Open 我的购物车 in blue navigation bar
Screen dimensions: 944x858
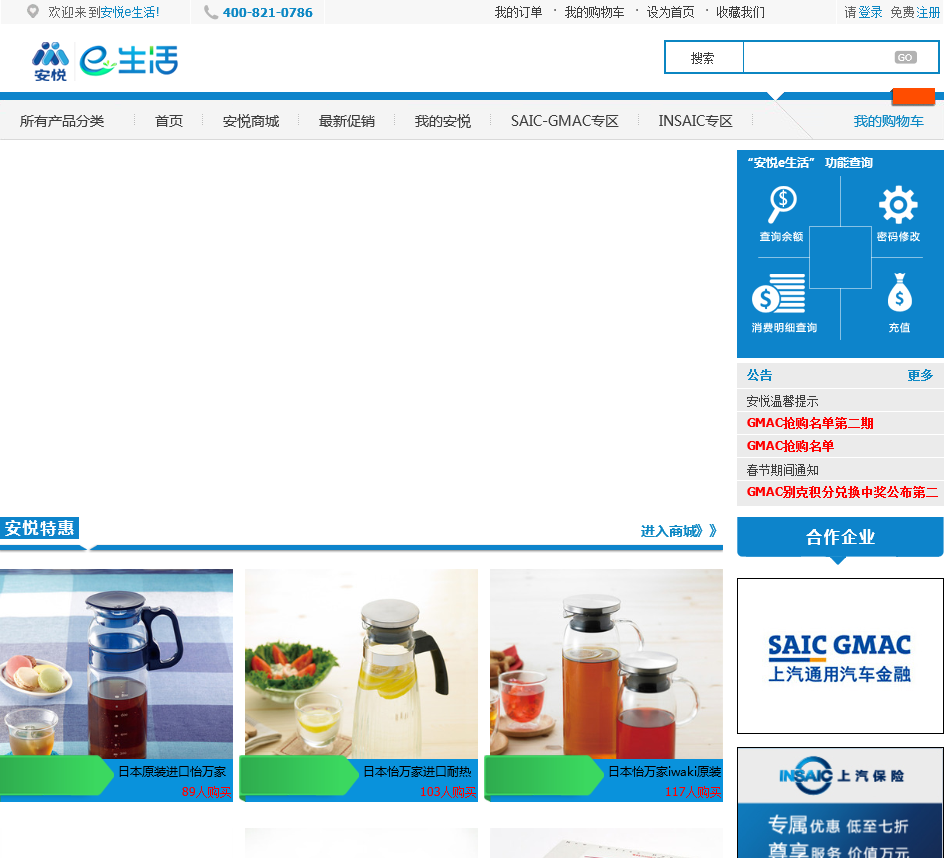click(889, 121)
